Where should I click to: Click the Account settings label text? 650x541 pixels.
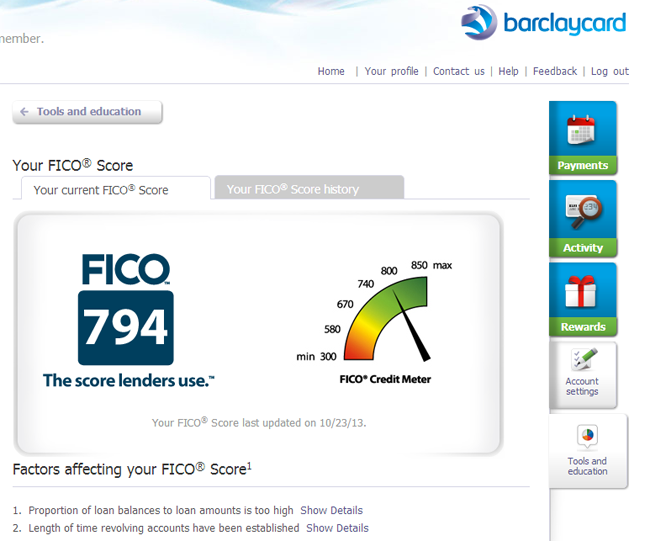coord(582,386)
